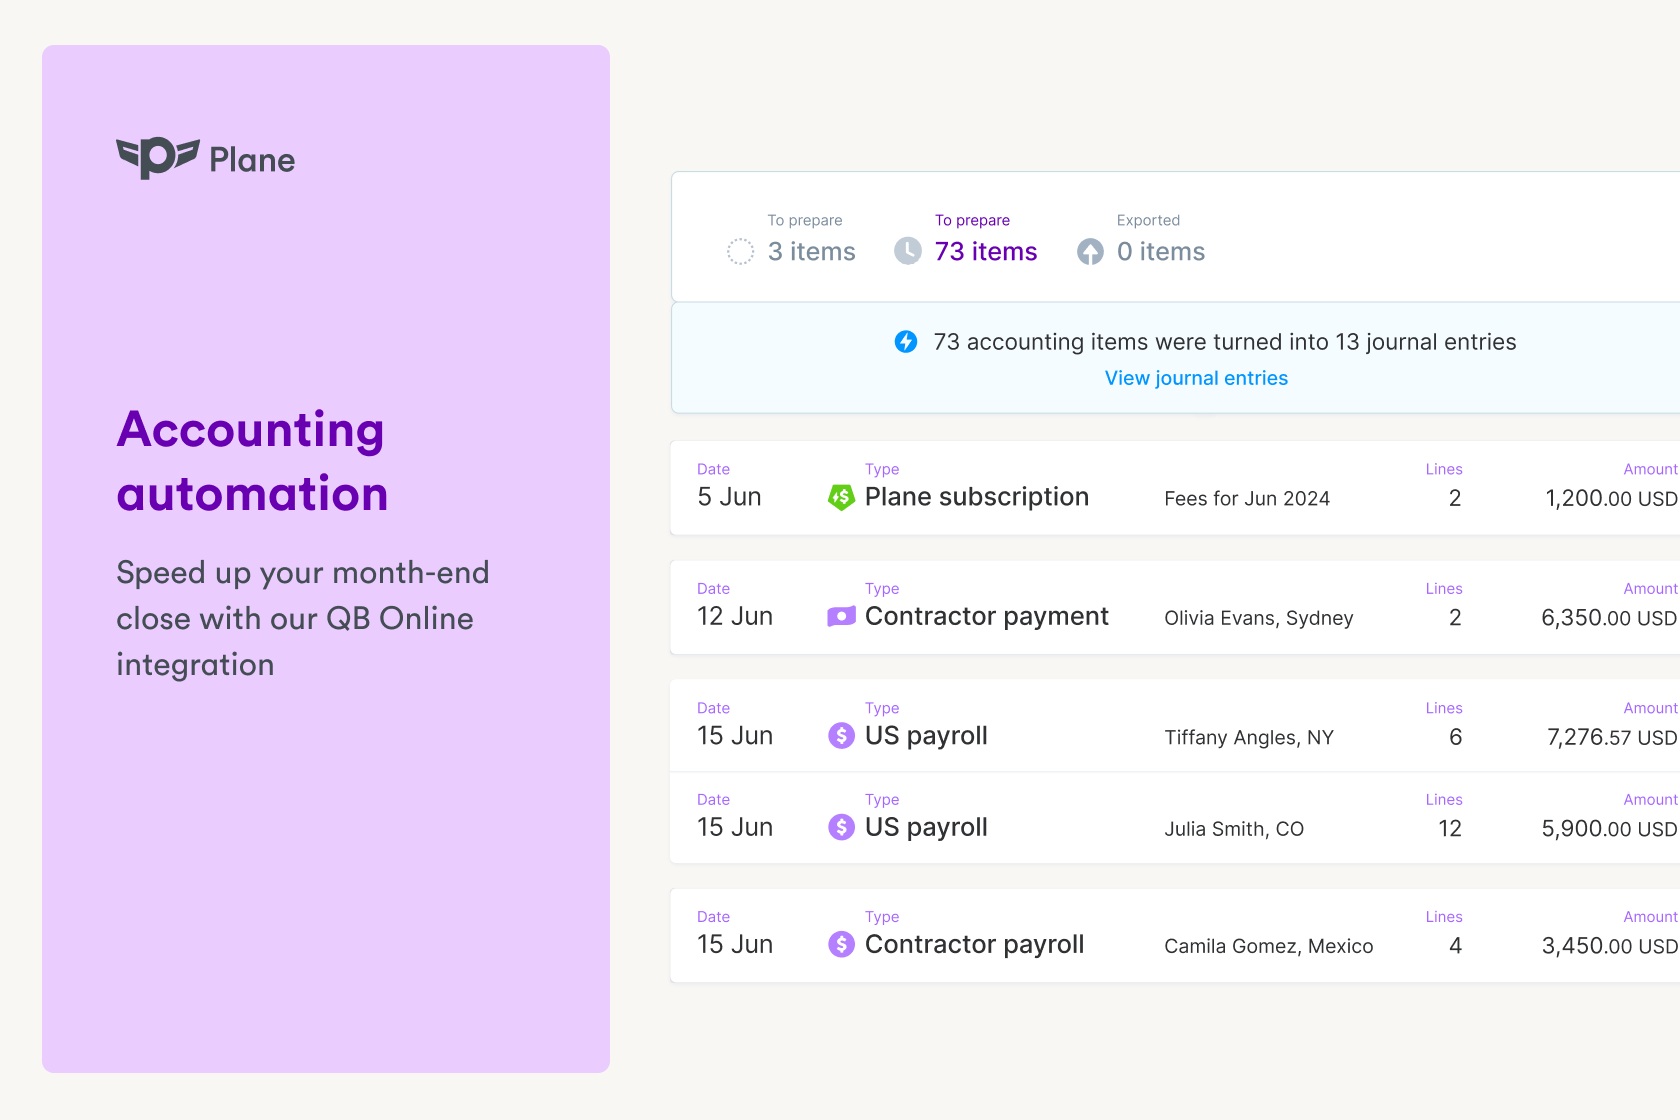
Task: Click the dollar icon for Tiffany Angles payroll
Action: tap(841, 736)
